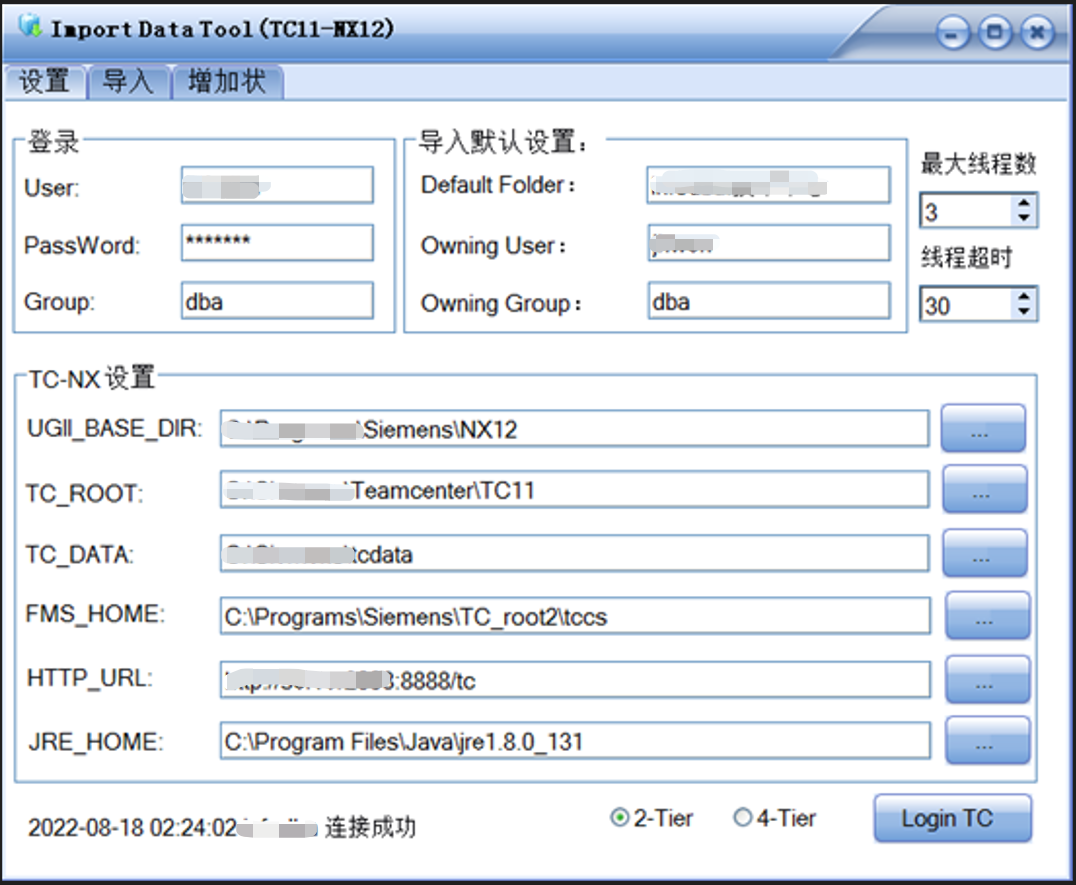Click the application icon in title bar
1076x885 pixels.
pyautogui.click(x=30, y=27)
